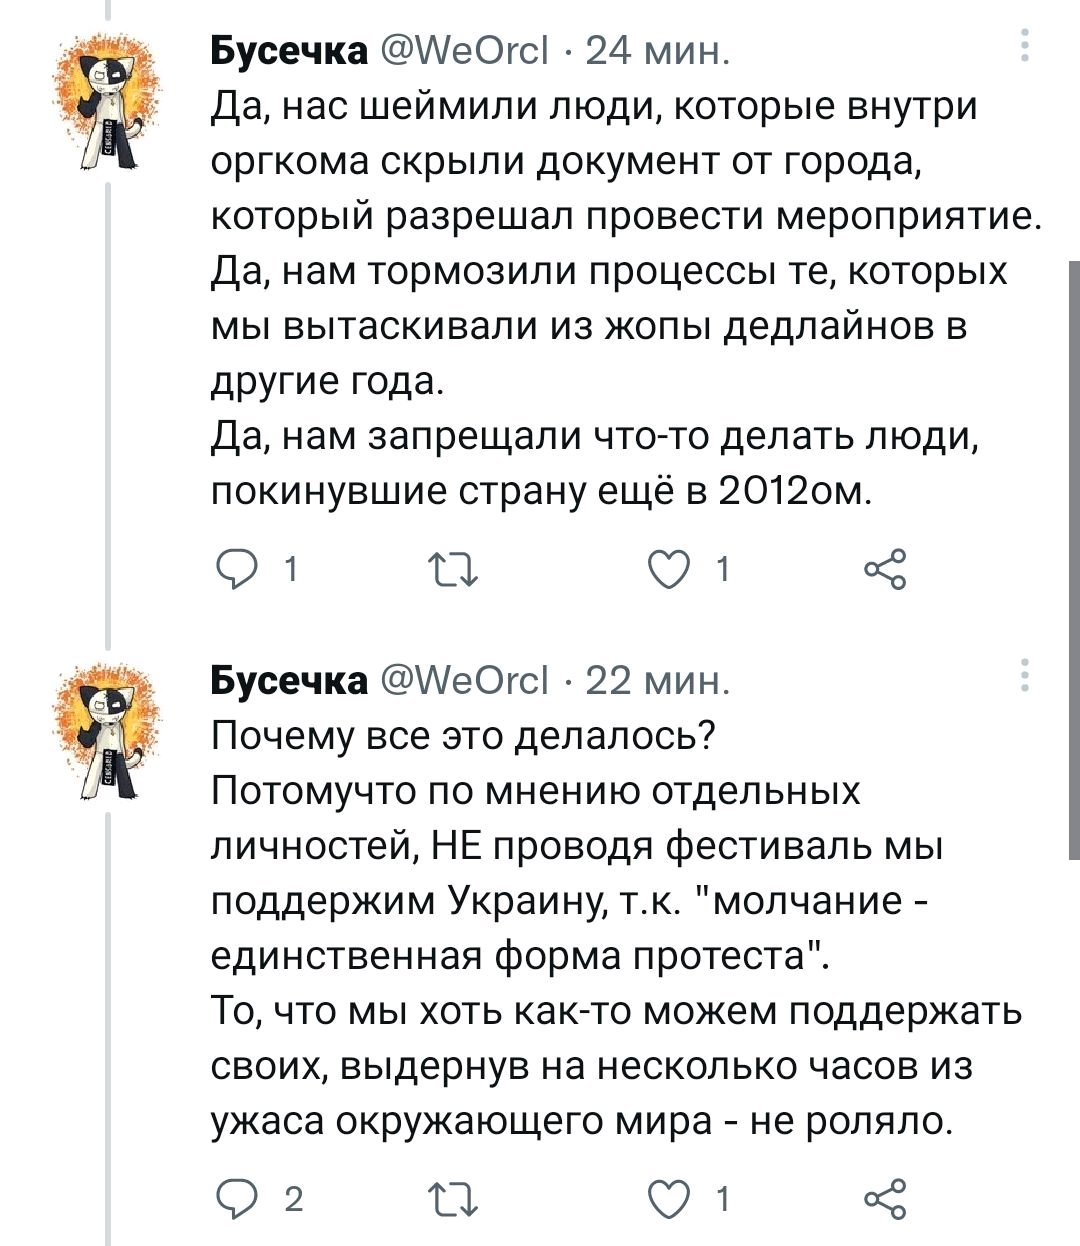
Task: Open @WeOrcl handle in first tweet
Action: tap(464, 51)
